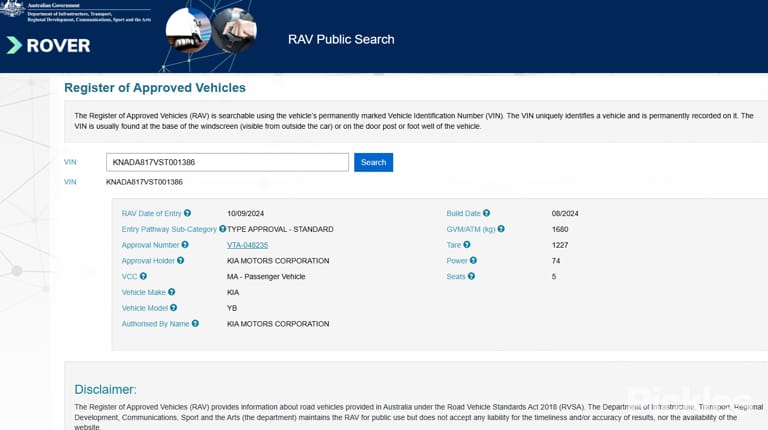Select the VIN result KNADA817VST001386 text

click(x=144, y=182)
